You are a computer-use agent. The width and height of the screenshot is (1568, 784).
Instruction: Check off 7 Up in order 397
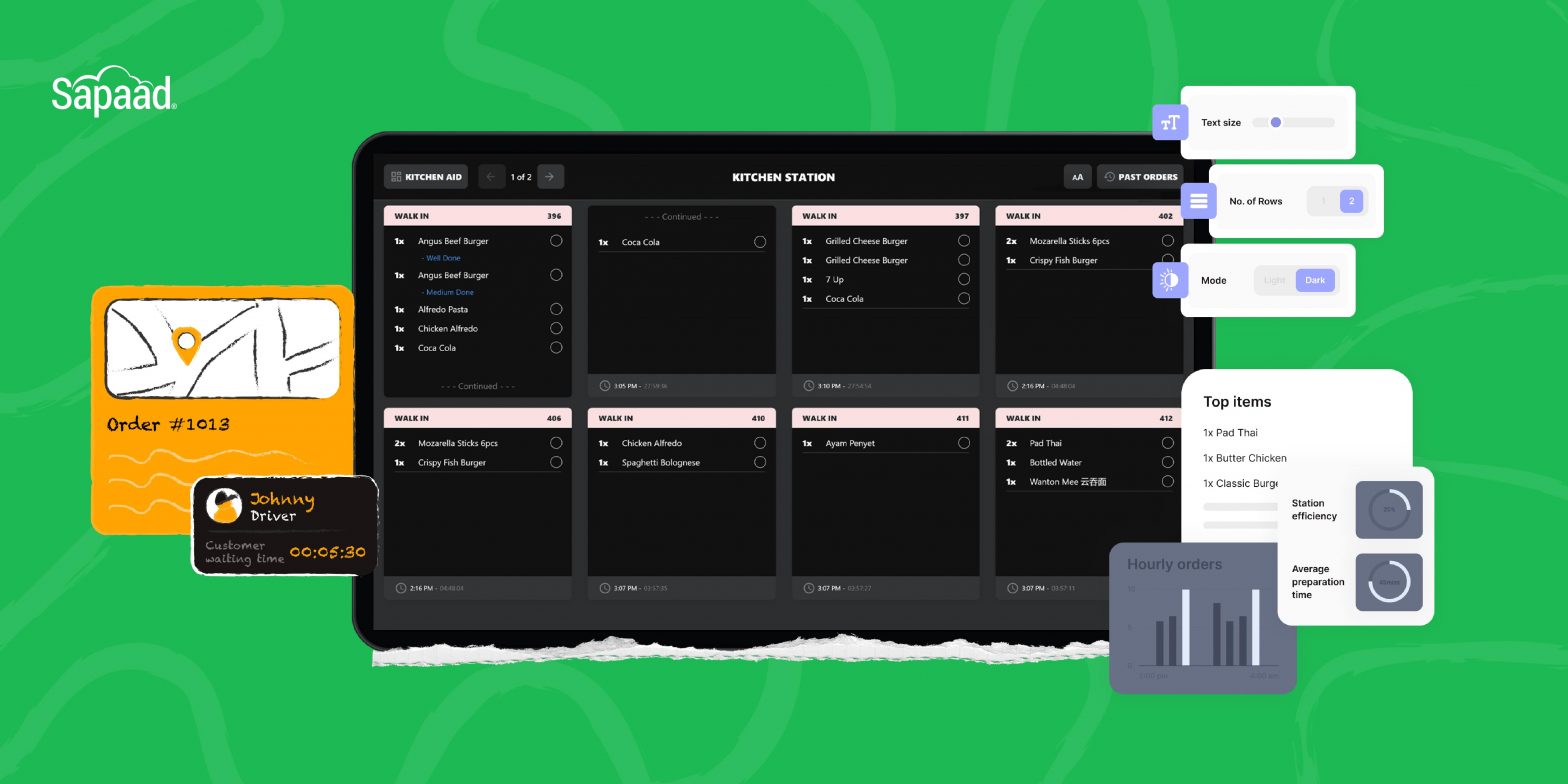click(964, 279)
